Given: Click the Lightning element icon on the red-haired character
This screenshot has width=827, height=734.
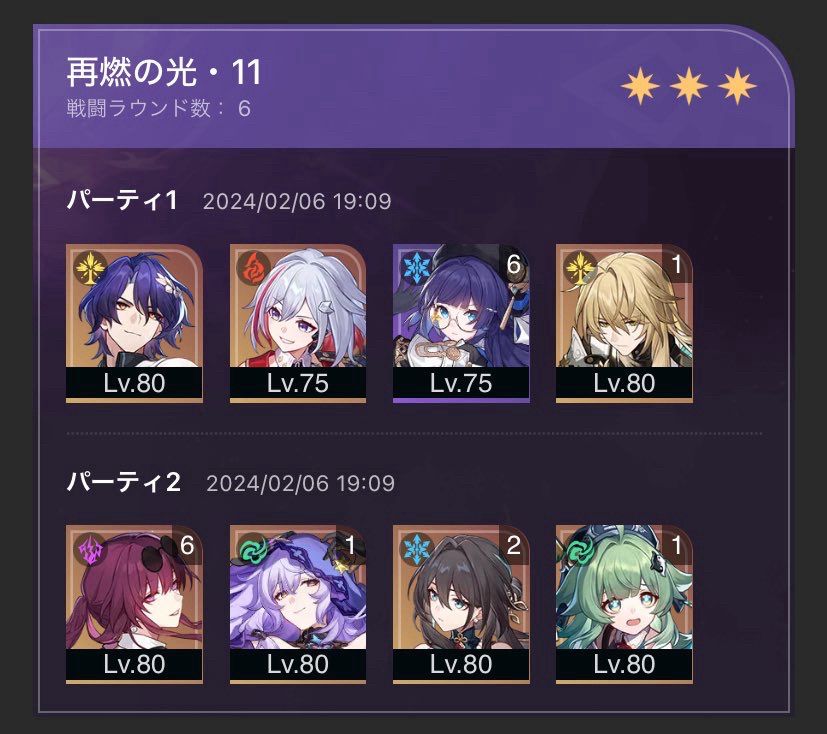Looking at the screenshot, I should [x=90, y=549].
